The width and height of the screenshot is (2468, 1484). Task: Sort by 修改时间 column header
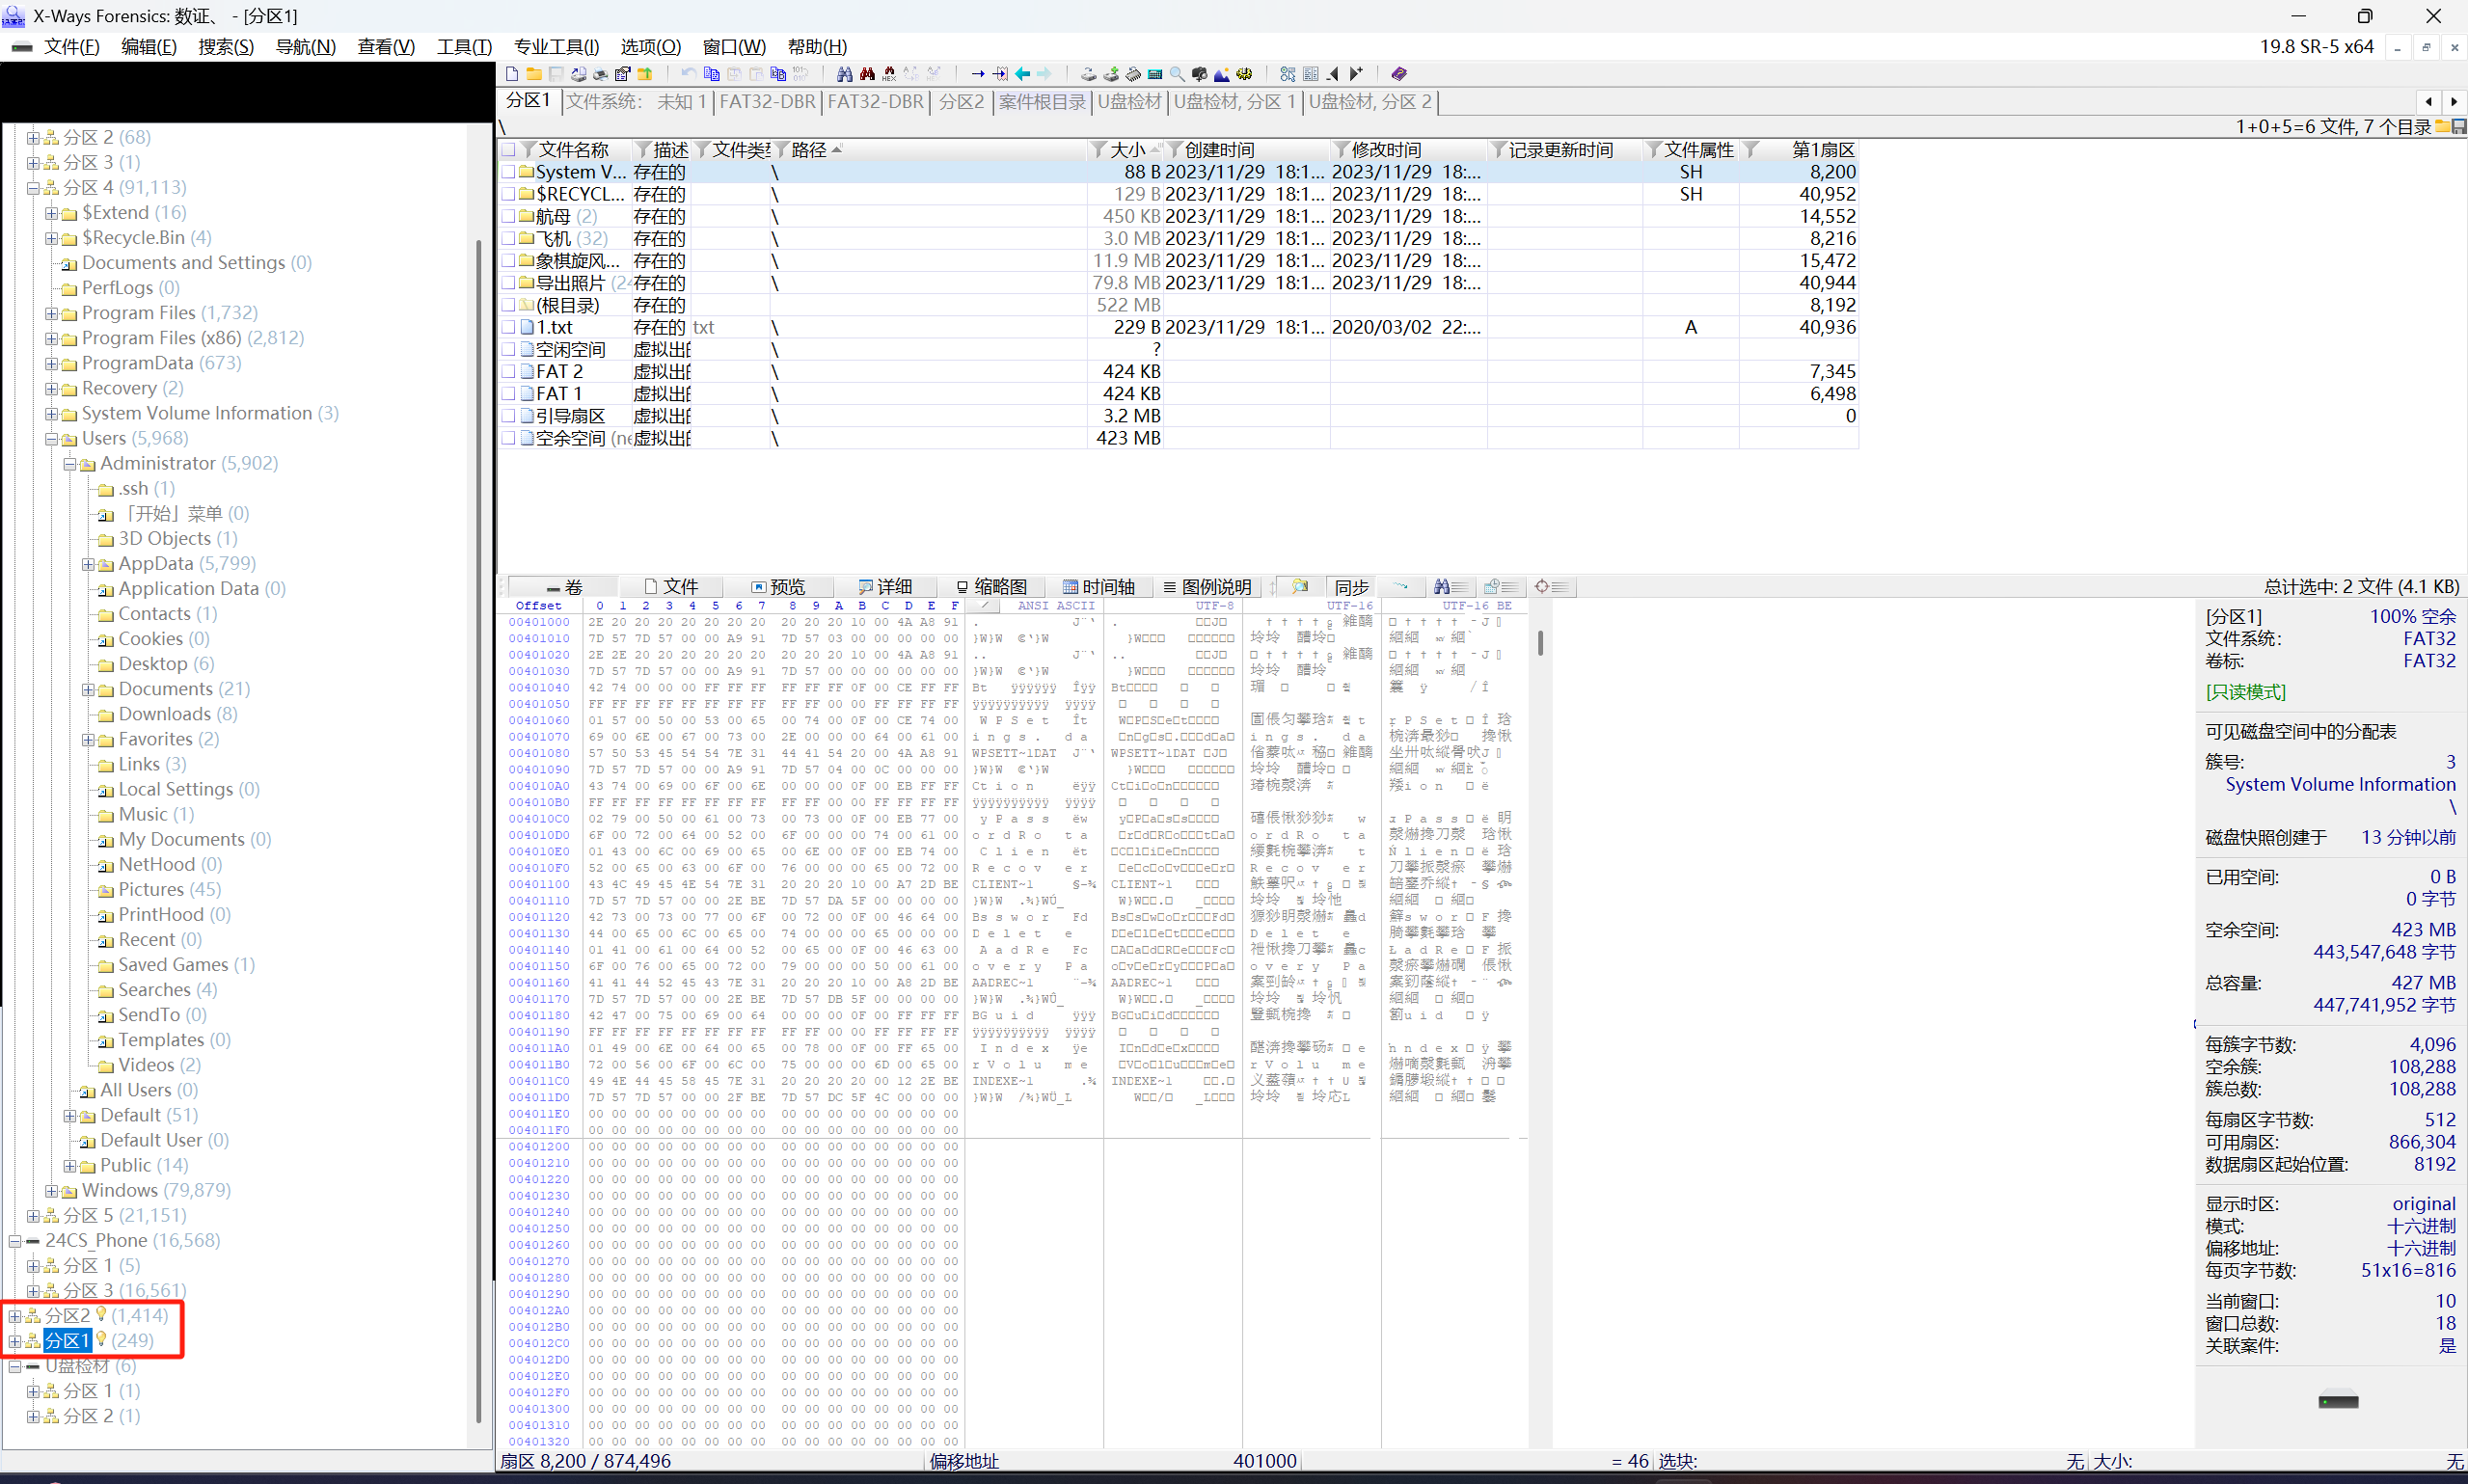click(x=1386, y=150)
